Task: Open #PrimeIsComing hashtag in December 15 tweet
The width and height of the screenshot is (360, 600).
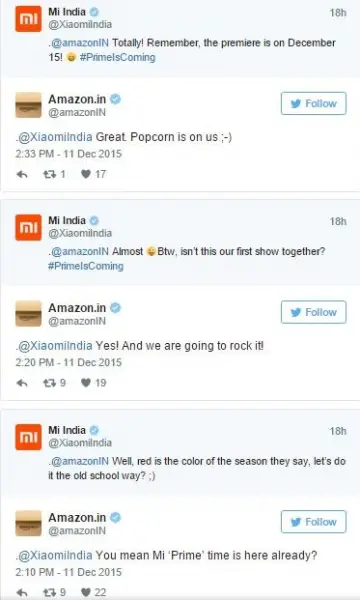Action: click(x=117, y=57)
